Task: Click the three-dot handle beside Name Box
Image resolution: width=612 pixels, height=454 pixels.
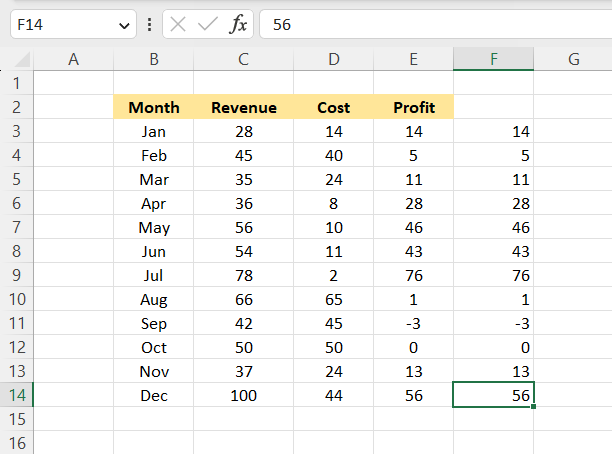Action: (149, 25)
